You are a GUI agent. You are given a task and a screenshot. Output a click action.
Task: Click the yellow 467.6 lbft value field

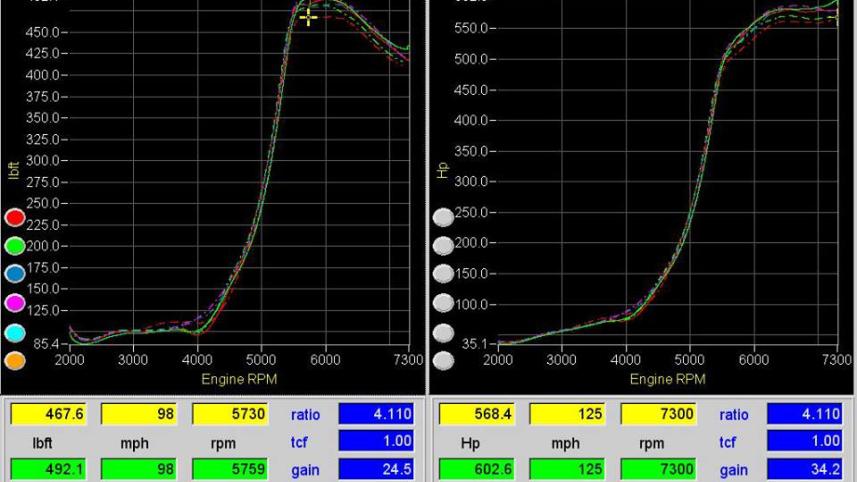(x=47, y=414)
